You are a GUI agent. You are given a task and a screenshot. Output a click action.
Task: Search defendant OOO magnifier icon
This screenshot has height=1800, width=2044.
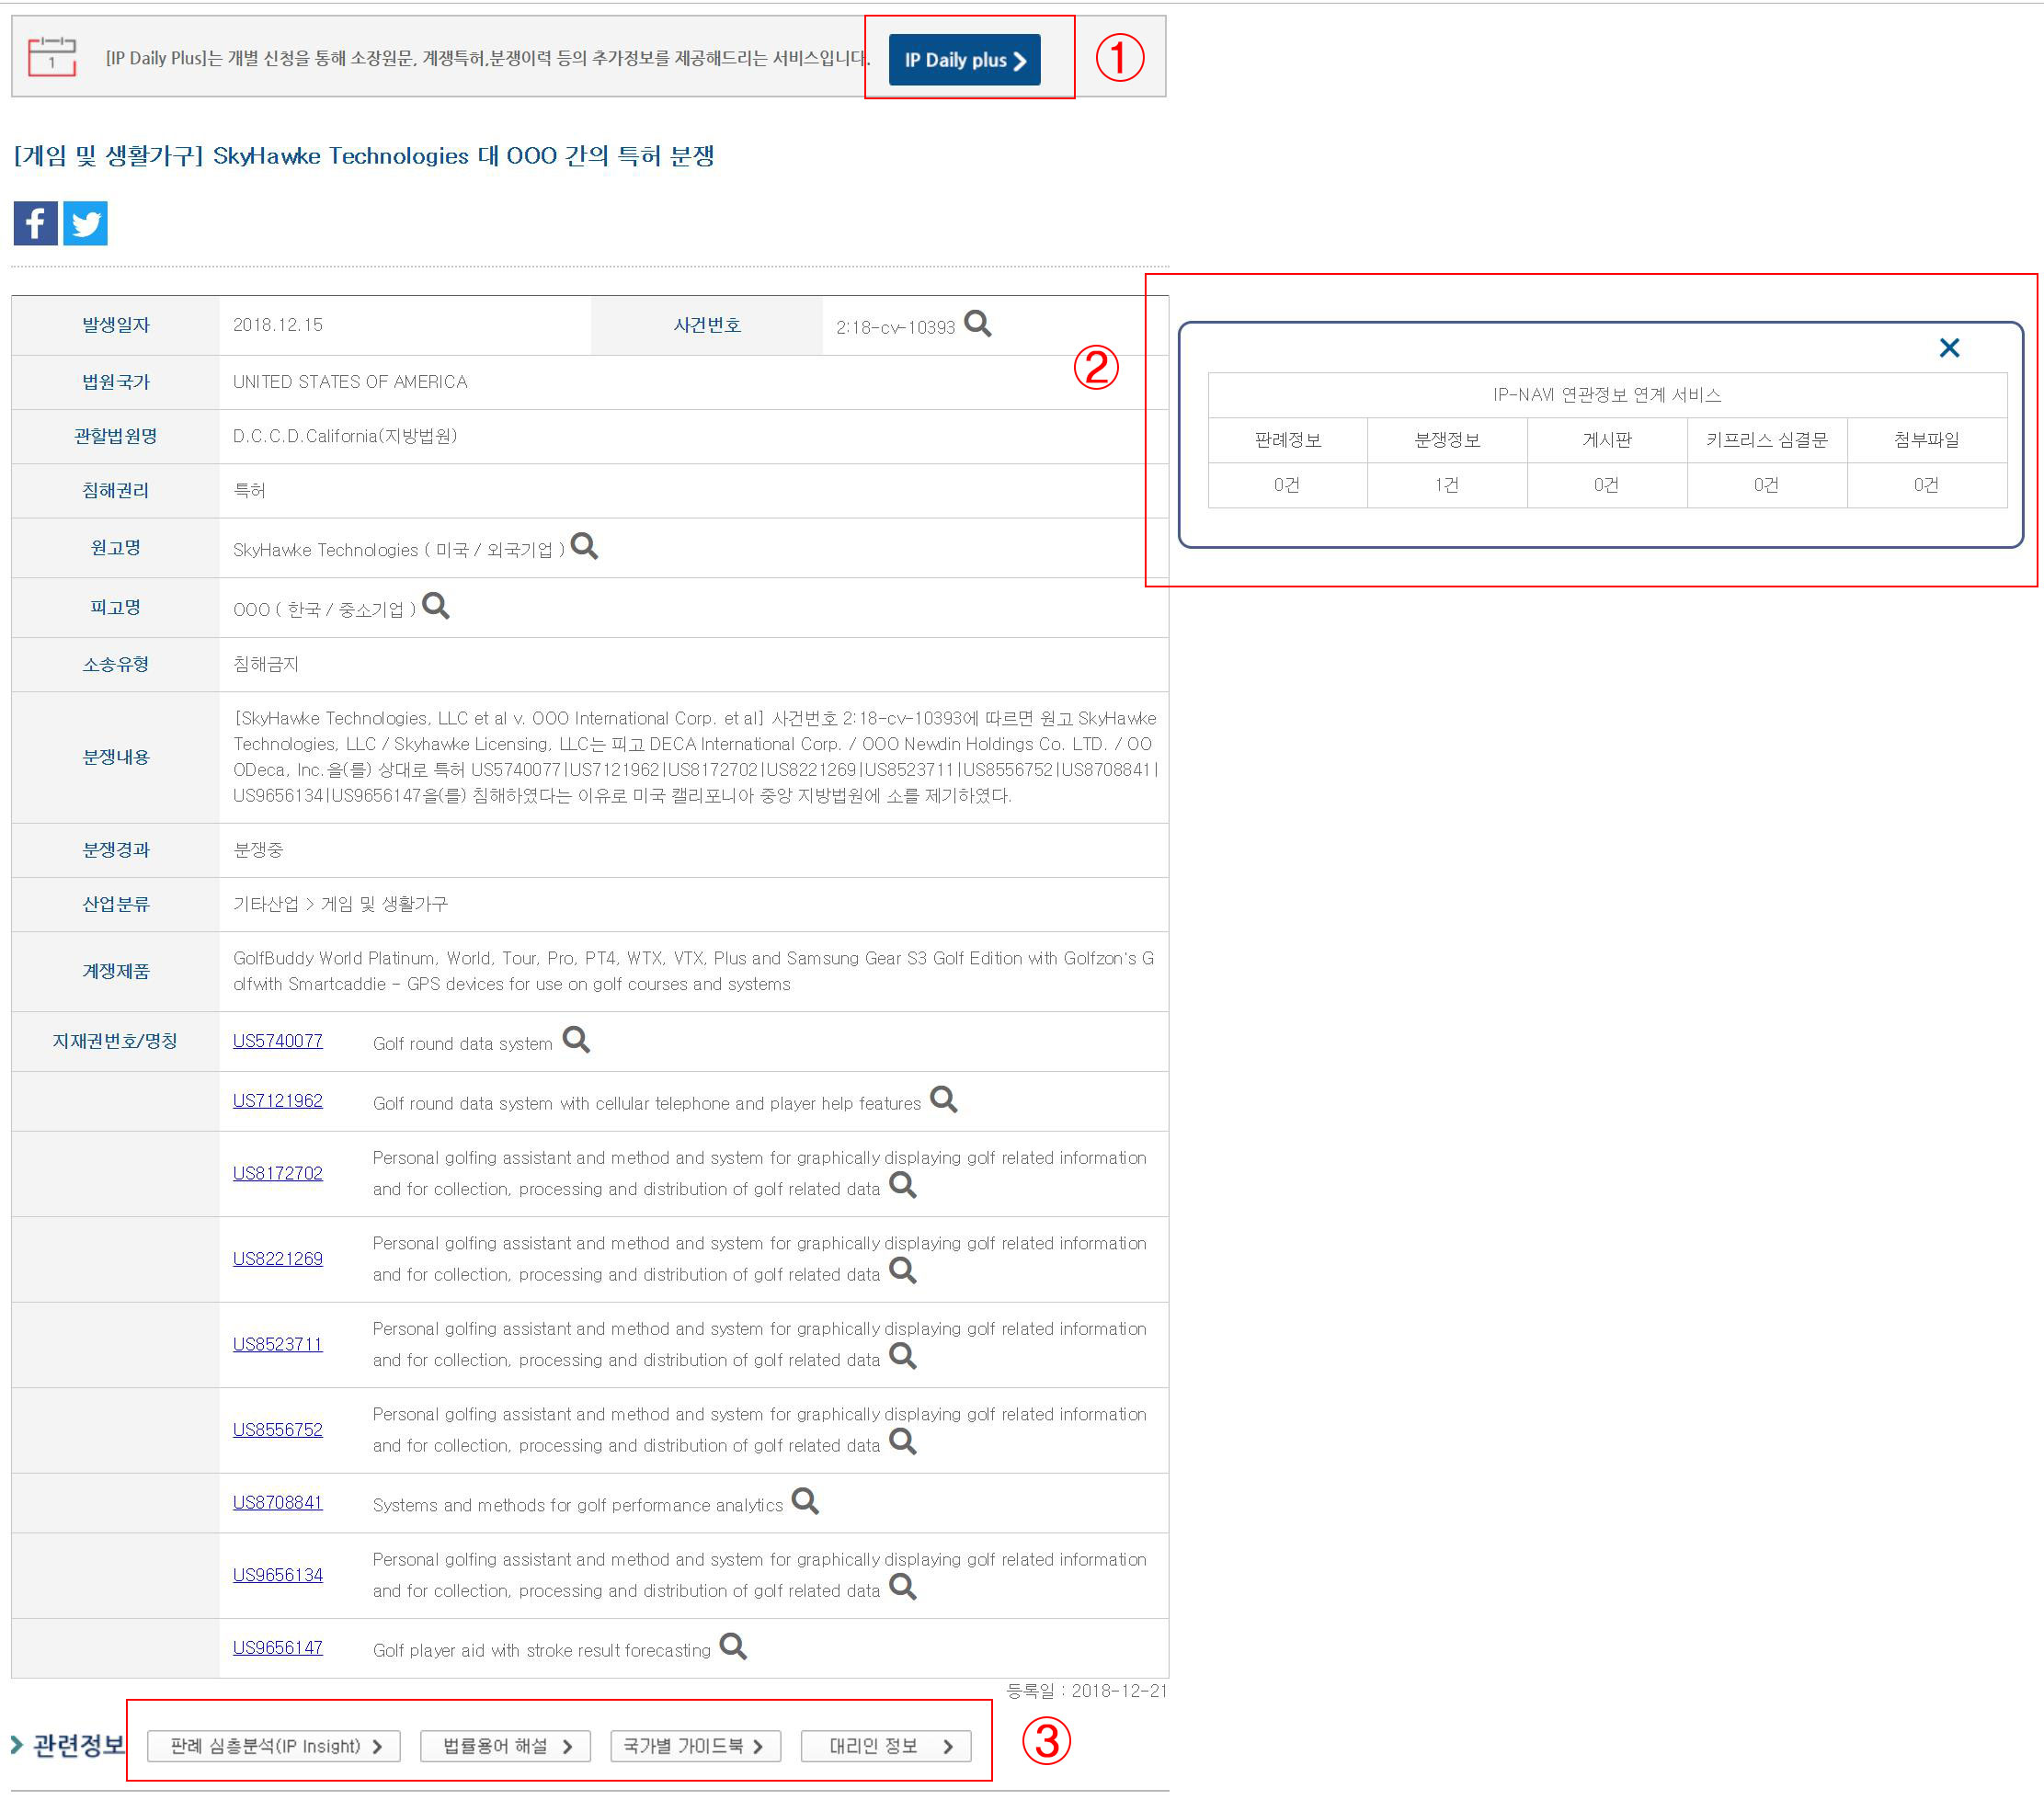(436, 606)
